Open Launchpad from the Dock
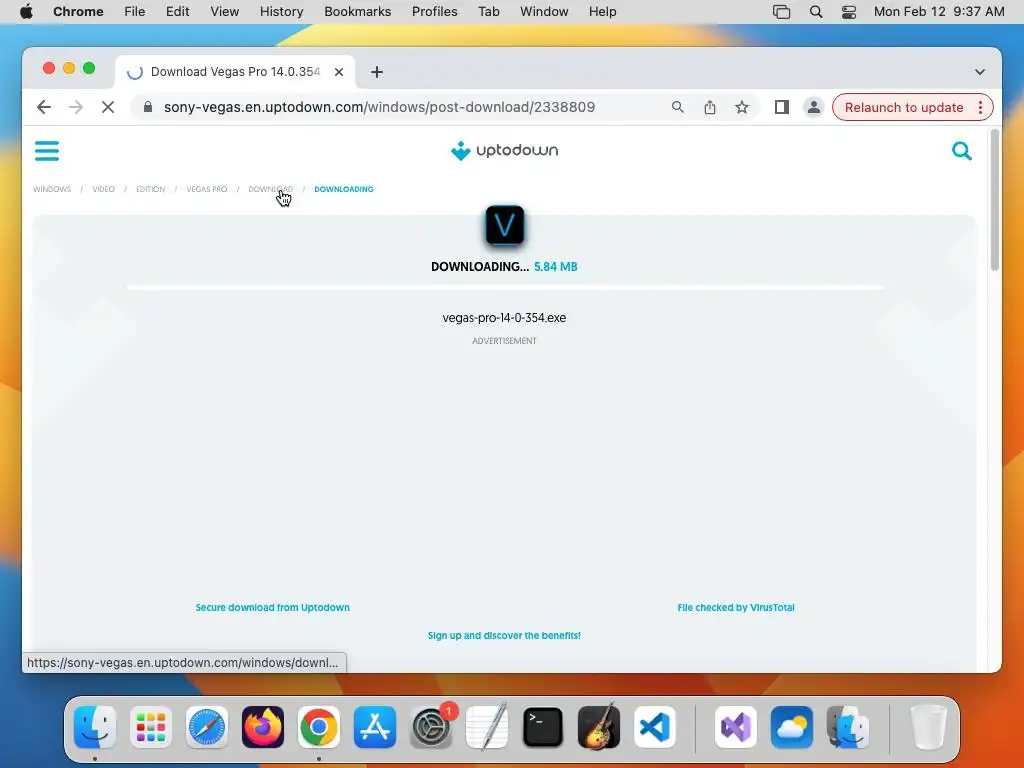 (x=151, y=727)
